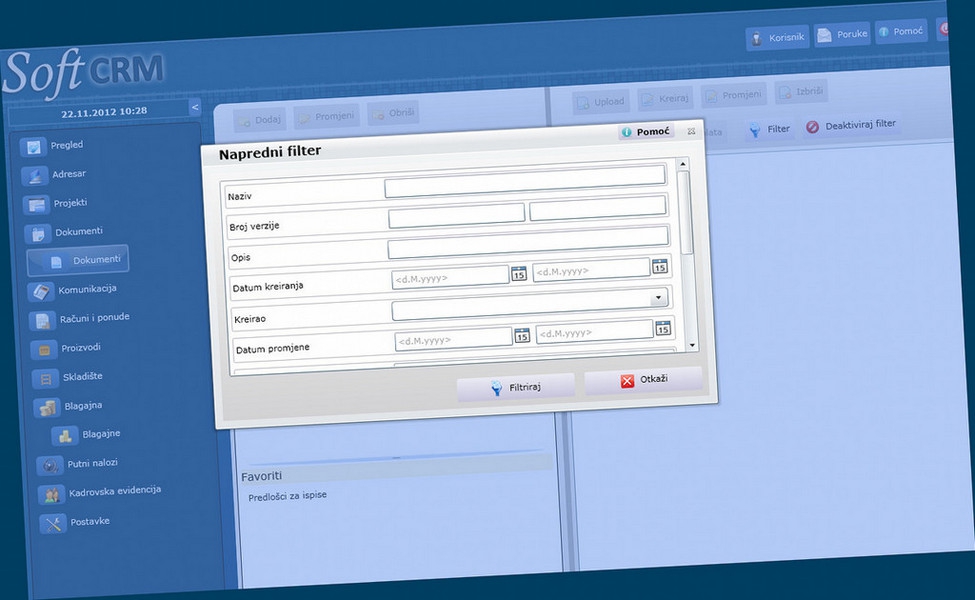Open first calendar picker for Datum promjene
The width and height of the screenshot is (975, 600).
(522, 336)
